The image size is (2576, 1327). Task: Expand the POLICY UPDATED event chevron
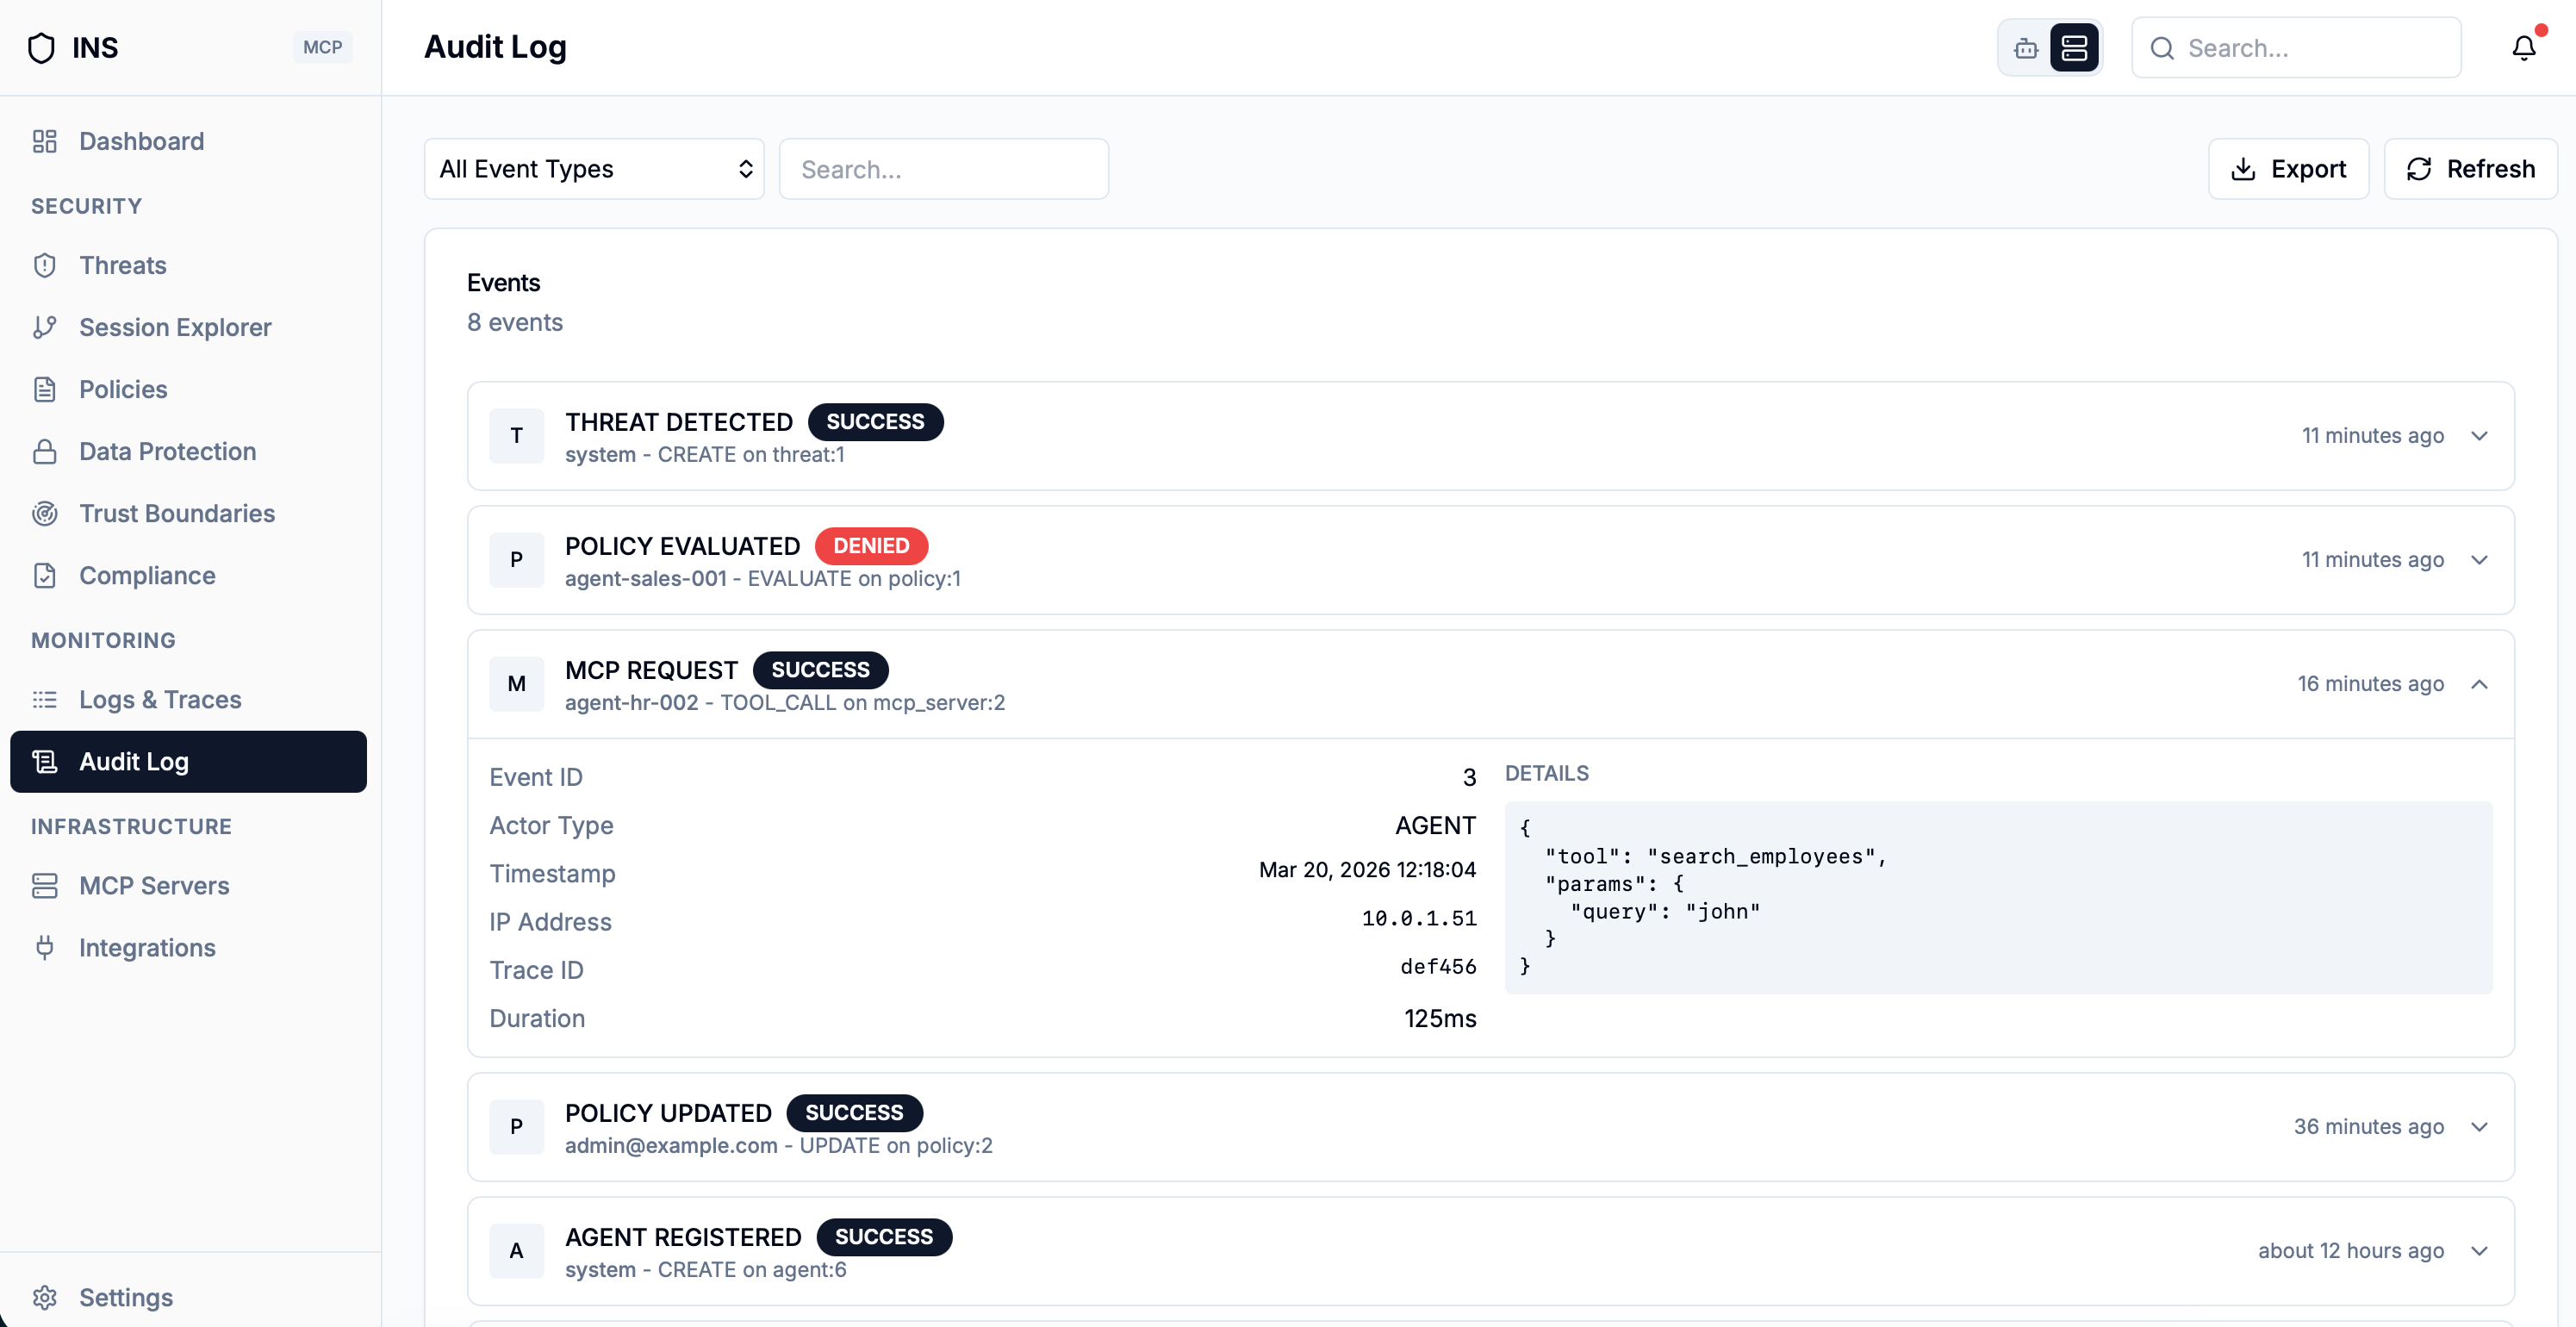(2479, 1127)
